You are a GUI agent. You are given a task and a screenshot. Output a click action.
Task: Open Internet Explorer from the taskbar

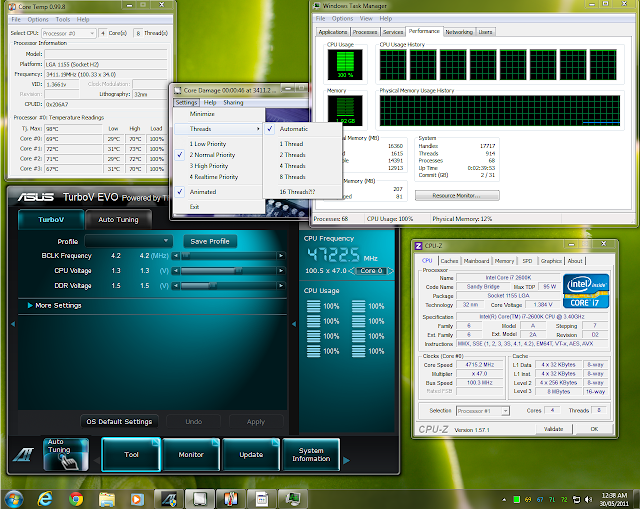click(x=46, y=498)
